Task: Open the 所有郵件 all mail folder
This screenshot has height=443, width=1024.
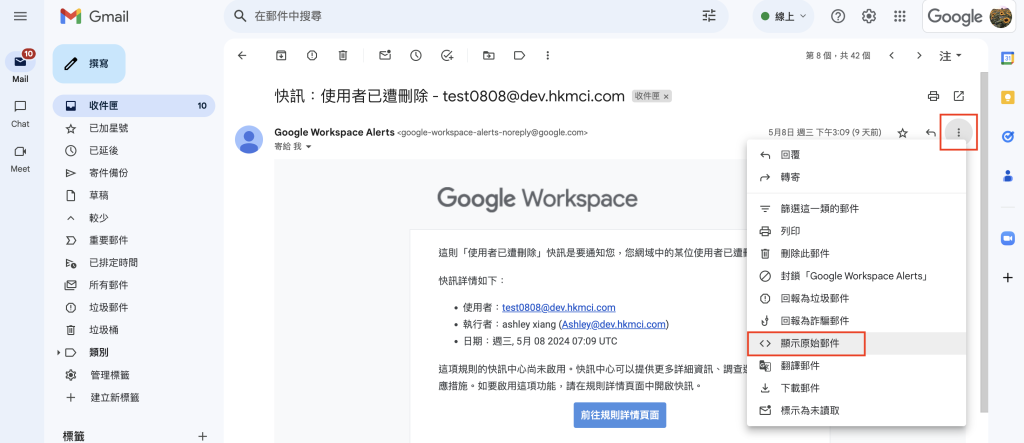Action: coord(133,285)
